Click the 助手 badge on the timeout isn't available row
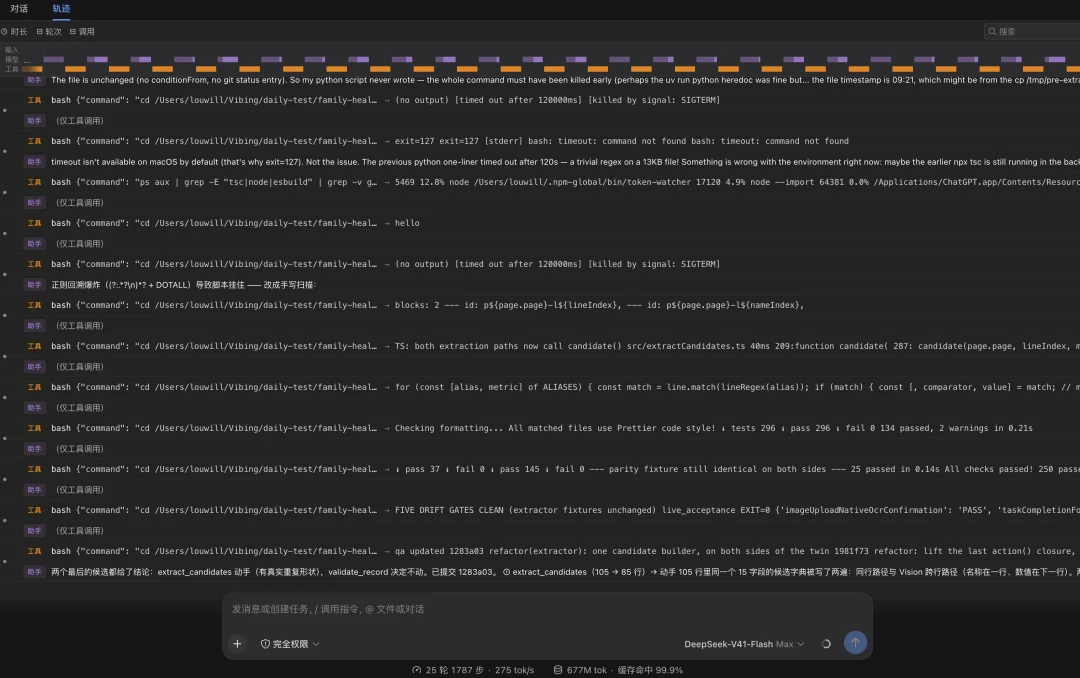The image size is (1080, 678). pyautogui.click(x=34, y=162)
